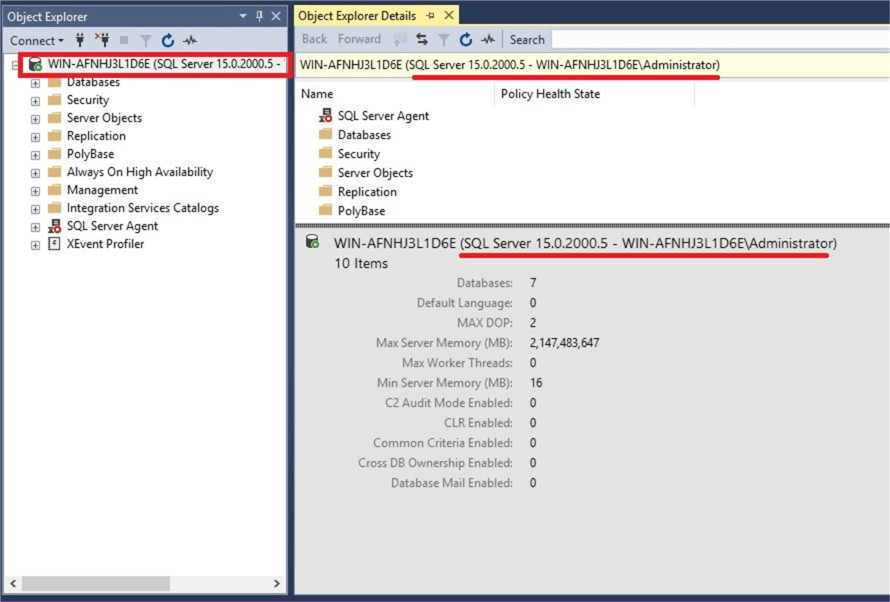
Task: Open the Connect dropdown in Object Explorer
Action: pos(36,40)
